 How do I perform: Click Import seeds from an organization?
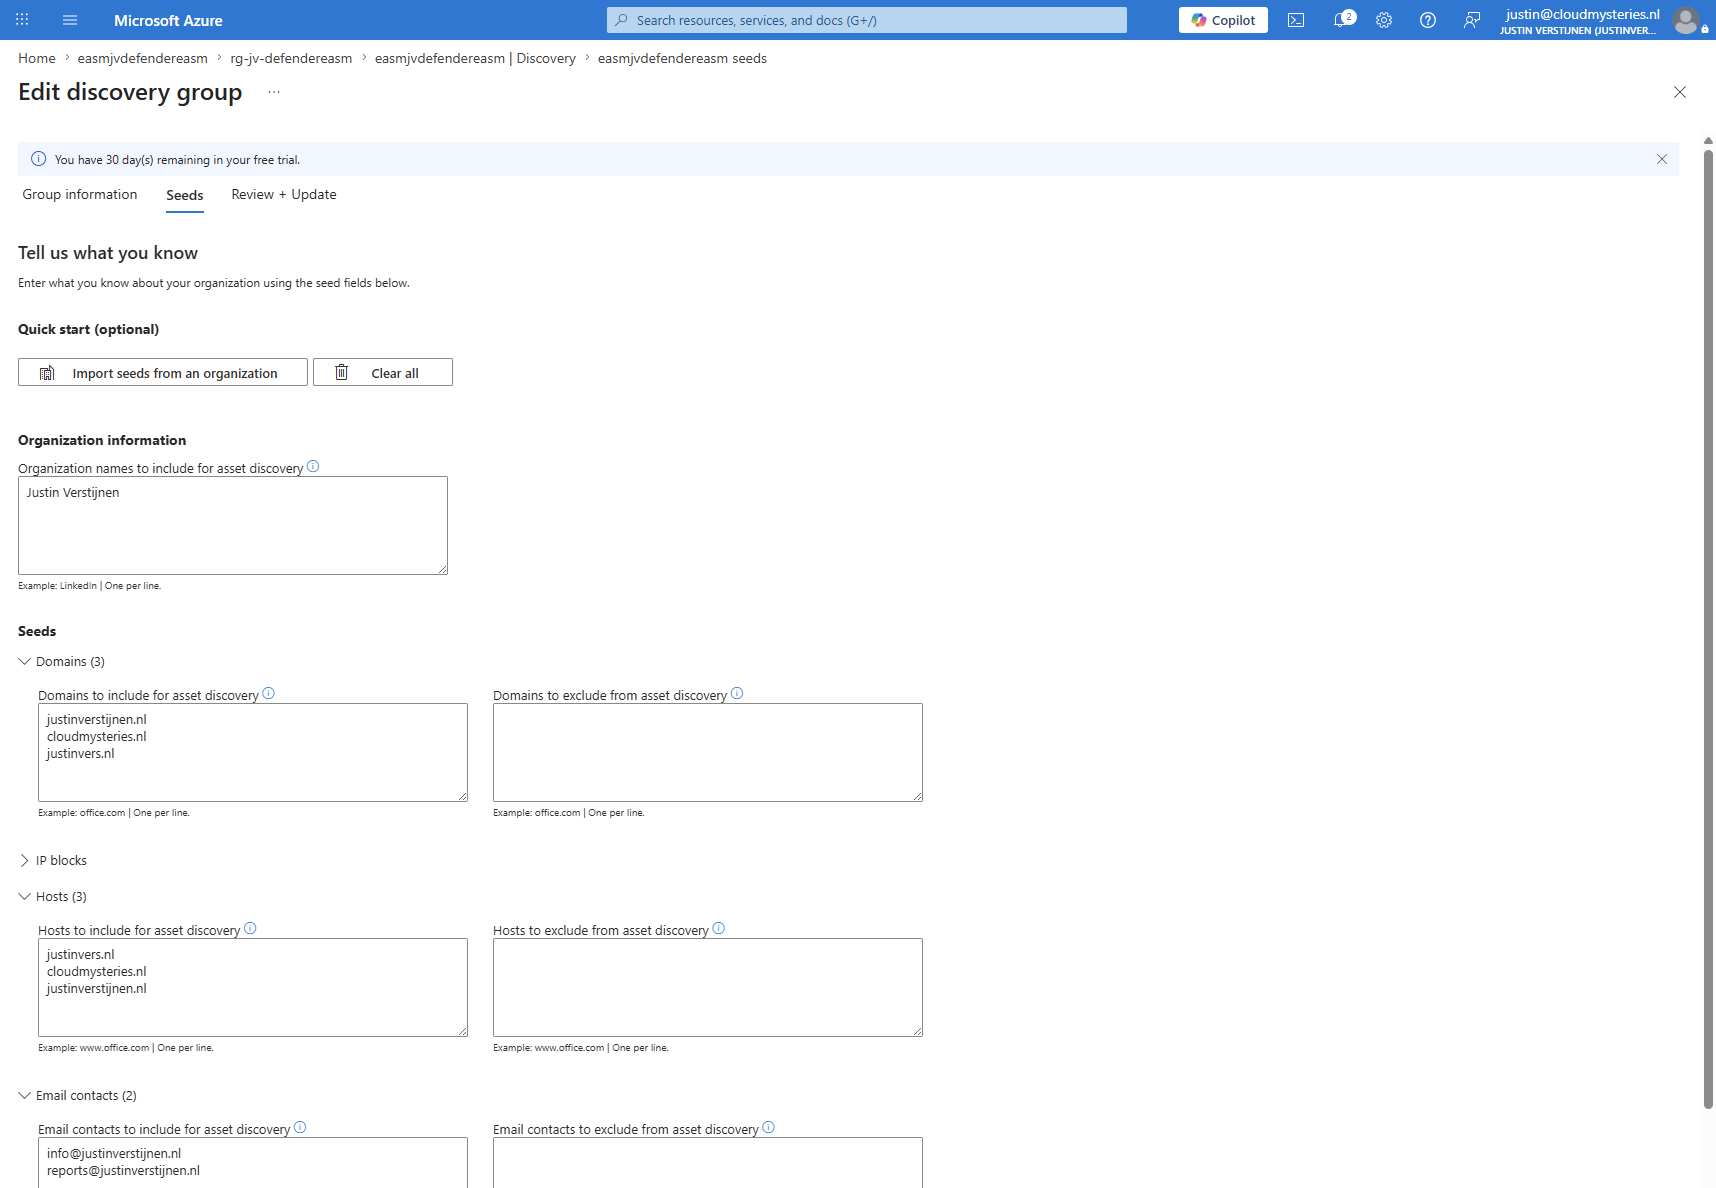pyautogui.click(x=163, y=372)
